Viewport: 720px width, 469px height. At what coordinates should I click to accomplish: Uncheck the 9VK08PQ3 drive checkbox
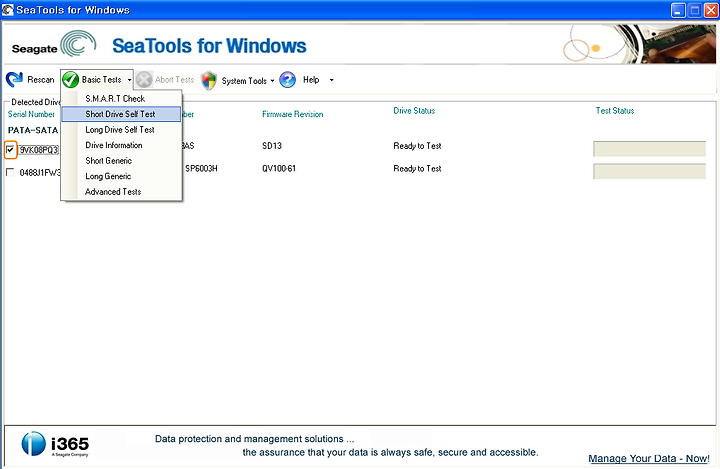tap(10, 150)
